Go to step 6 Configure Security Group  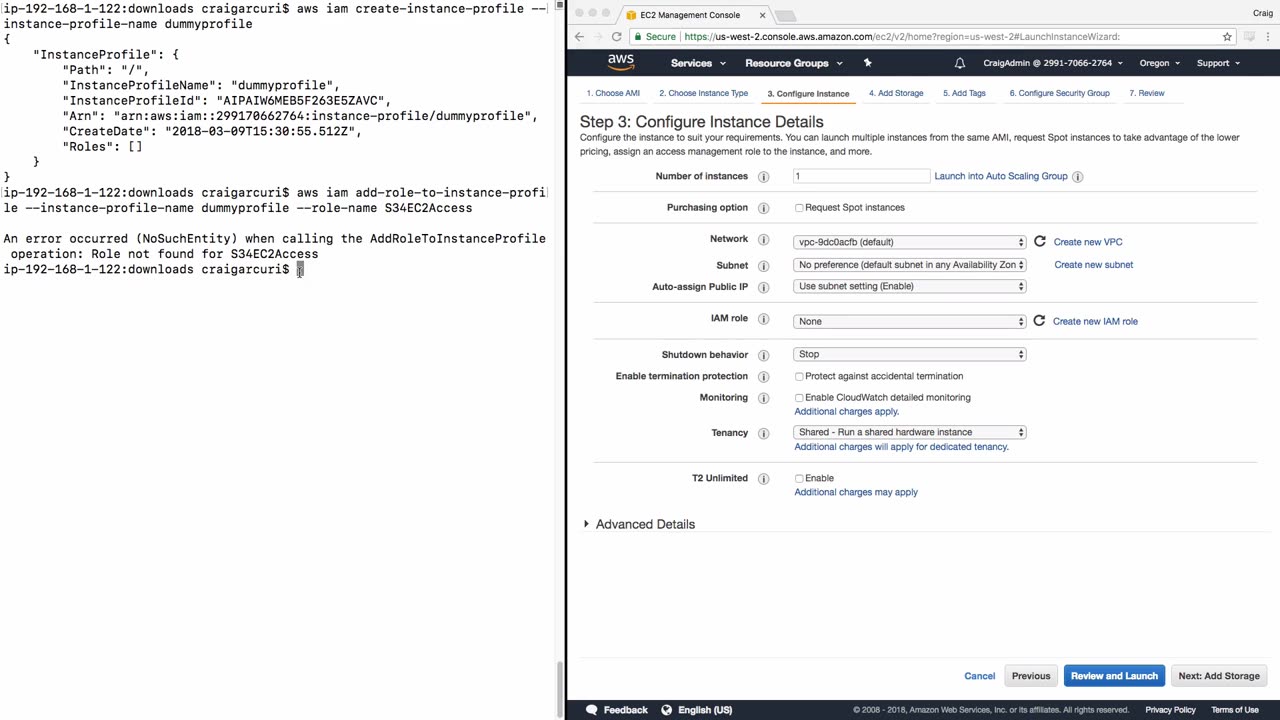coord(1059,93)
